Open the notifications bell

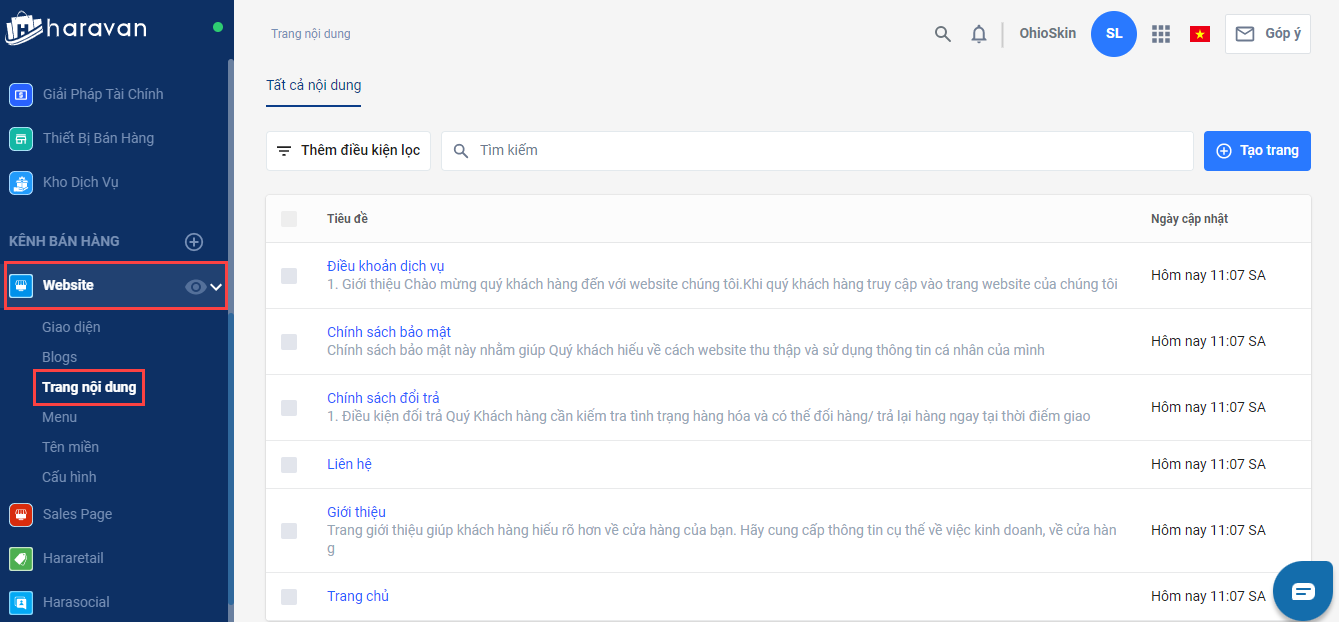coord(979,34)
